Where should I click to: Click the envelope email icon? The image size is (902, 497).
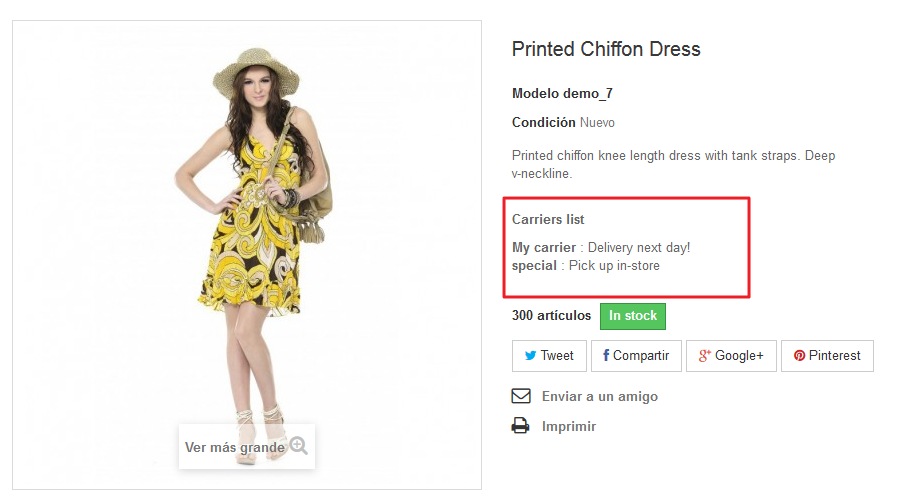[x=521, y=396]
